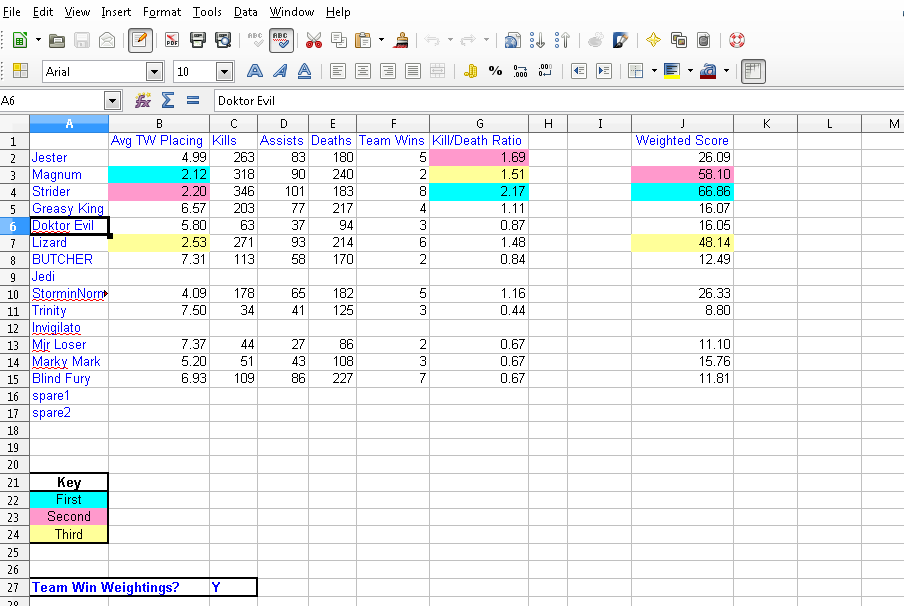
Task: Open the Navigator star icon
Action: (x=652, y=40)
